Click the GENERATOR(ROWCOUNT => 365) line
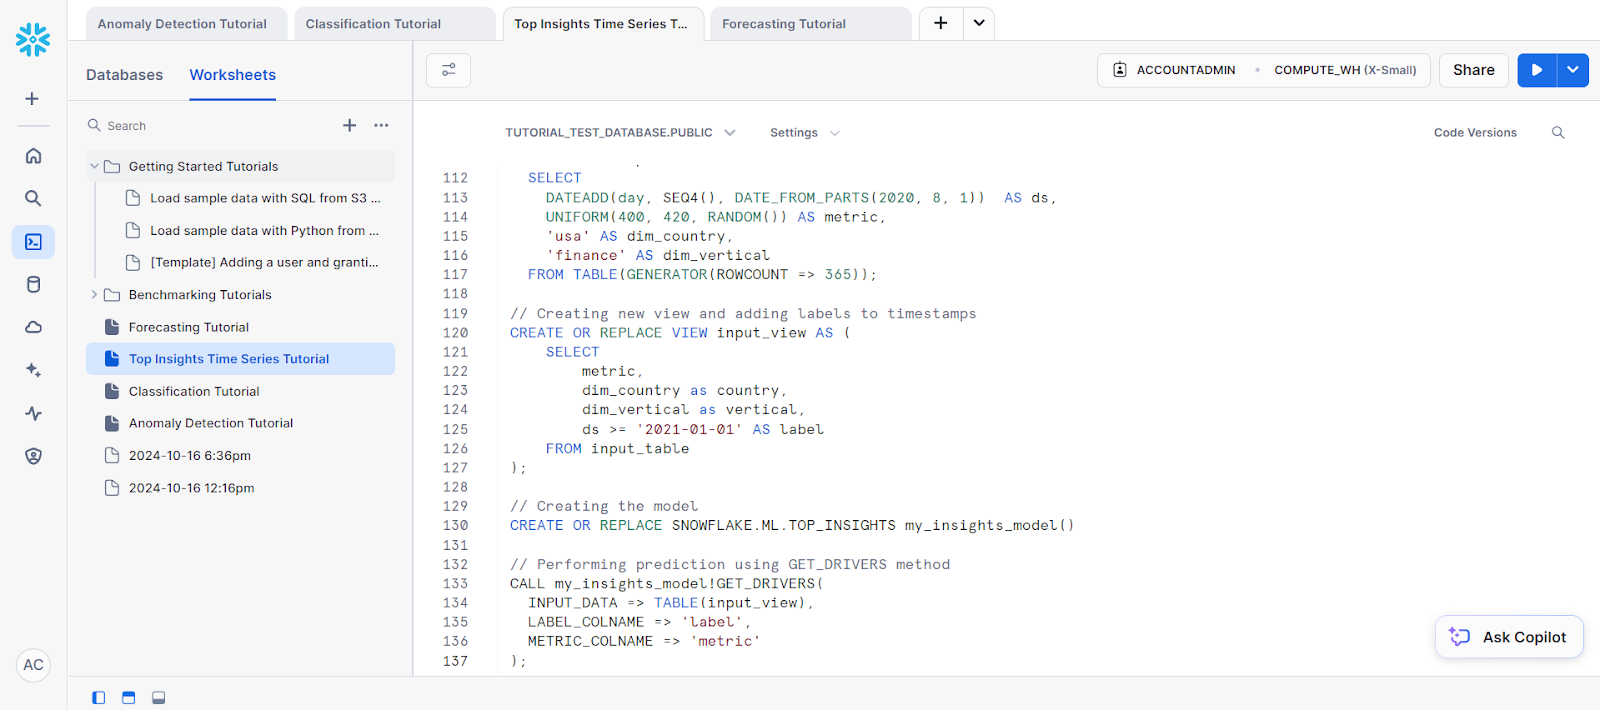This screenshot has width=1600, height=710. [702, 275]
